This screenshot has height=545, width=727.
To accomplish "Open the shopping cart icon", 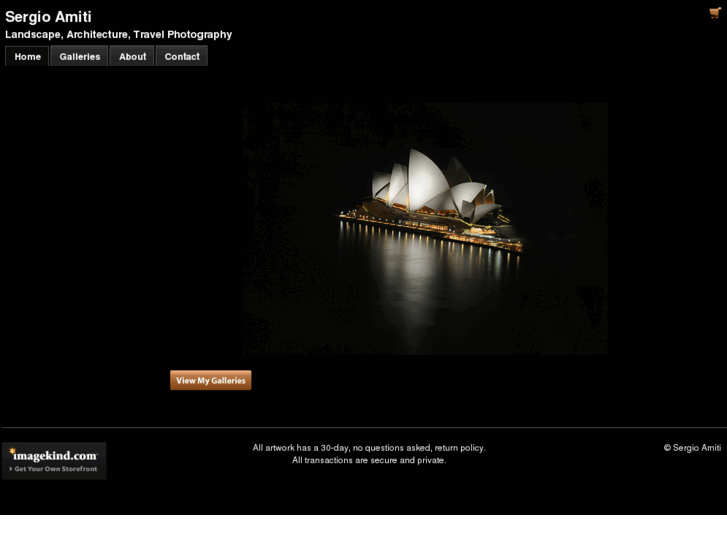I will pyautogui.click(x=714, y=13).
